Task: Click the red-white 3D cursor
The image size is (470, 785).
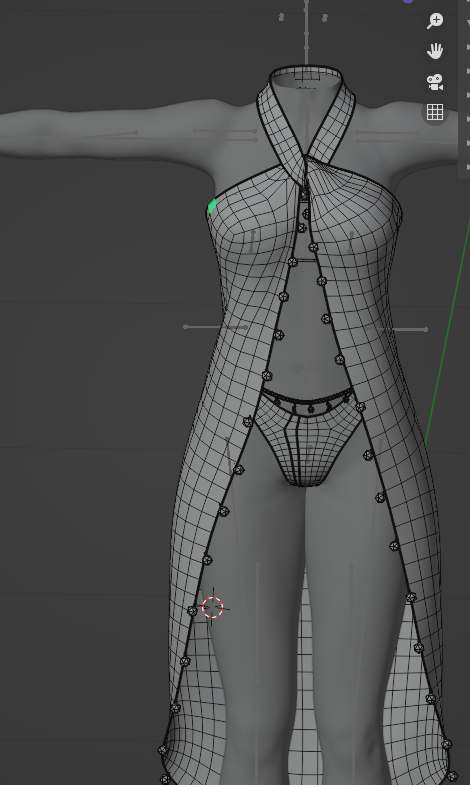Action: pyautogui.click(x=213, y=607)
